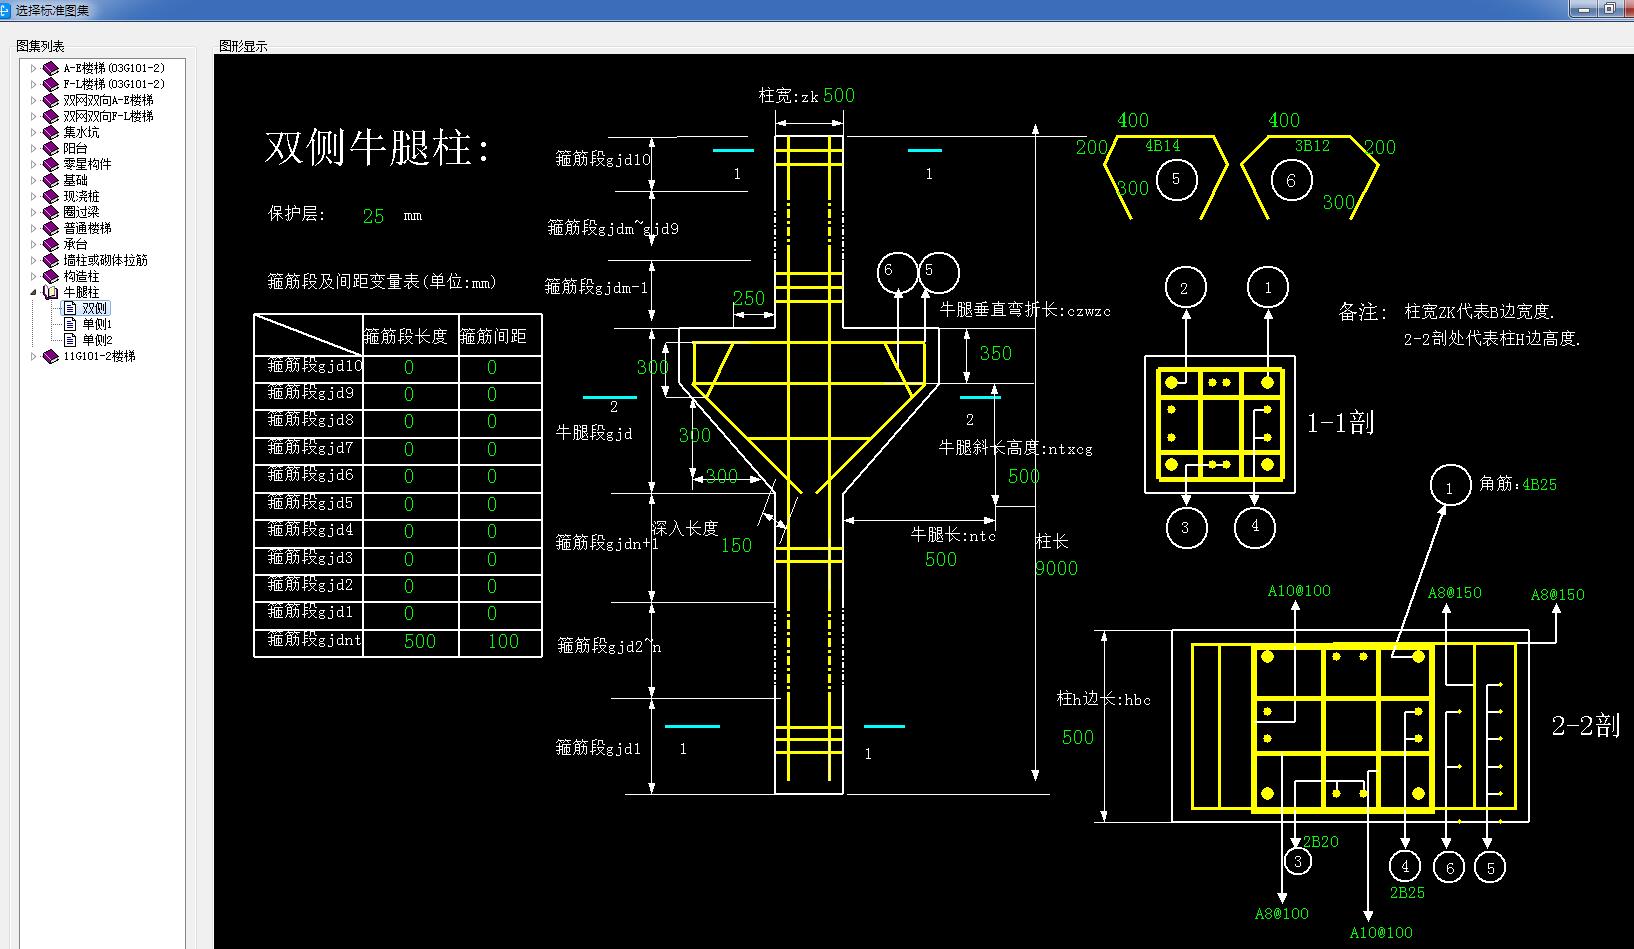Edit the 箍筋段gjdnt length cell 500

(420, 642)
